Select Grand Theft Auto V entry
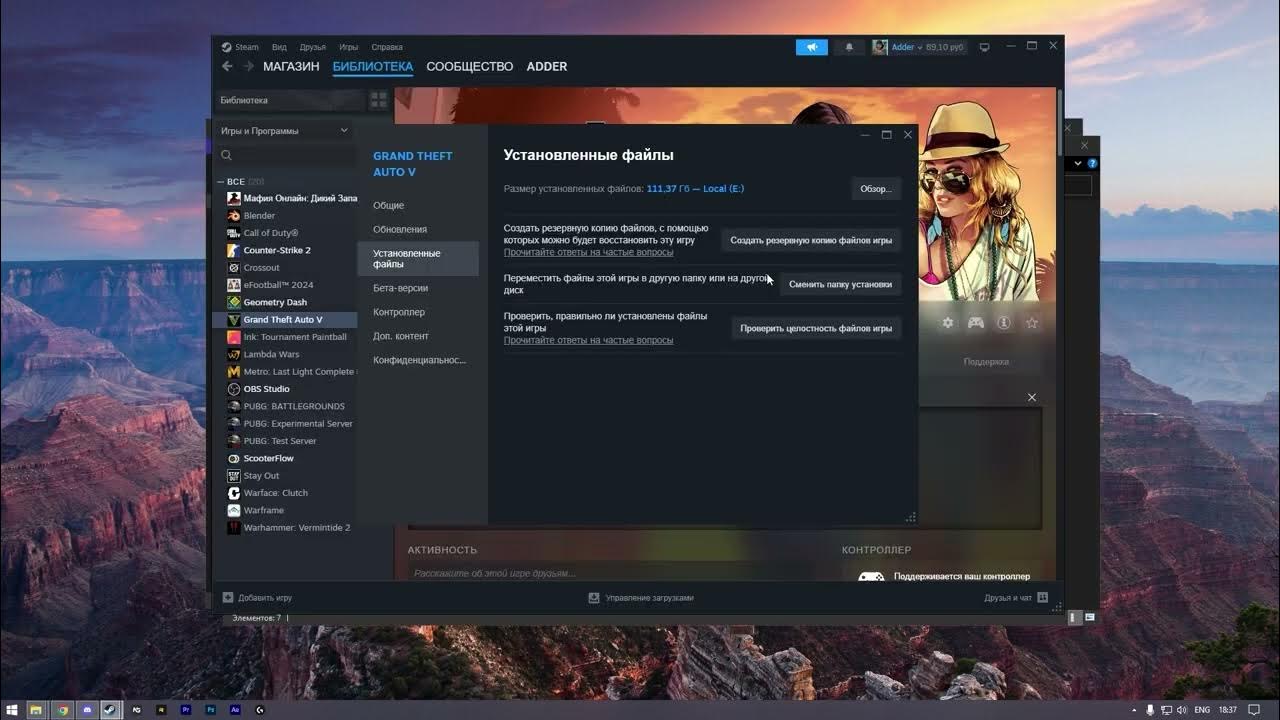The height and width of the screenshot is (720, 1280). [x=285, y=319]
